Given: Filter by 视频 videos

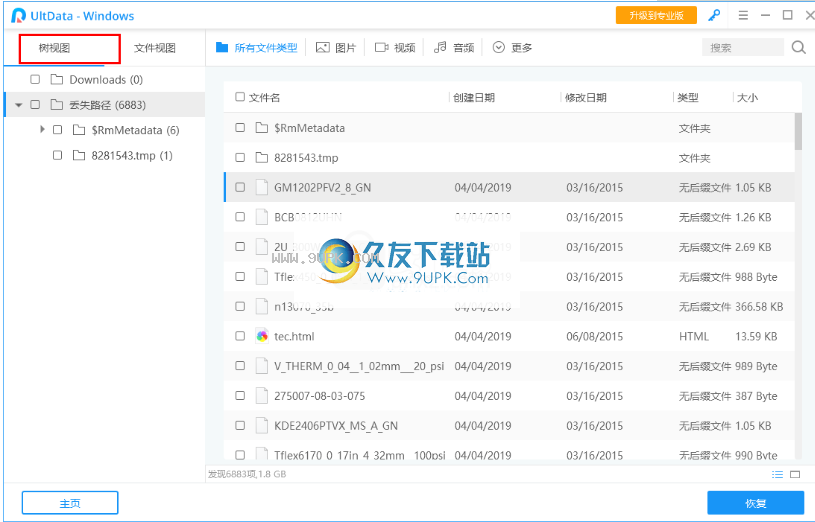Looking at the screenshot, I should 395,48.
